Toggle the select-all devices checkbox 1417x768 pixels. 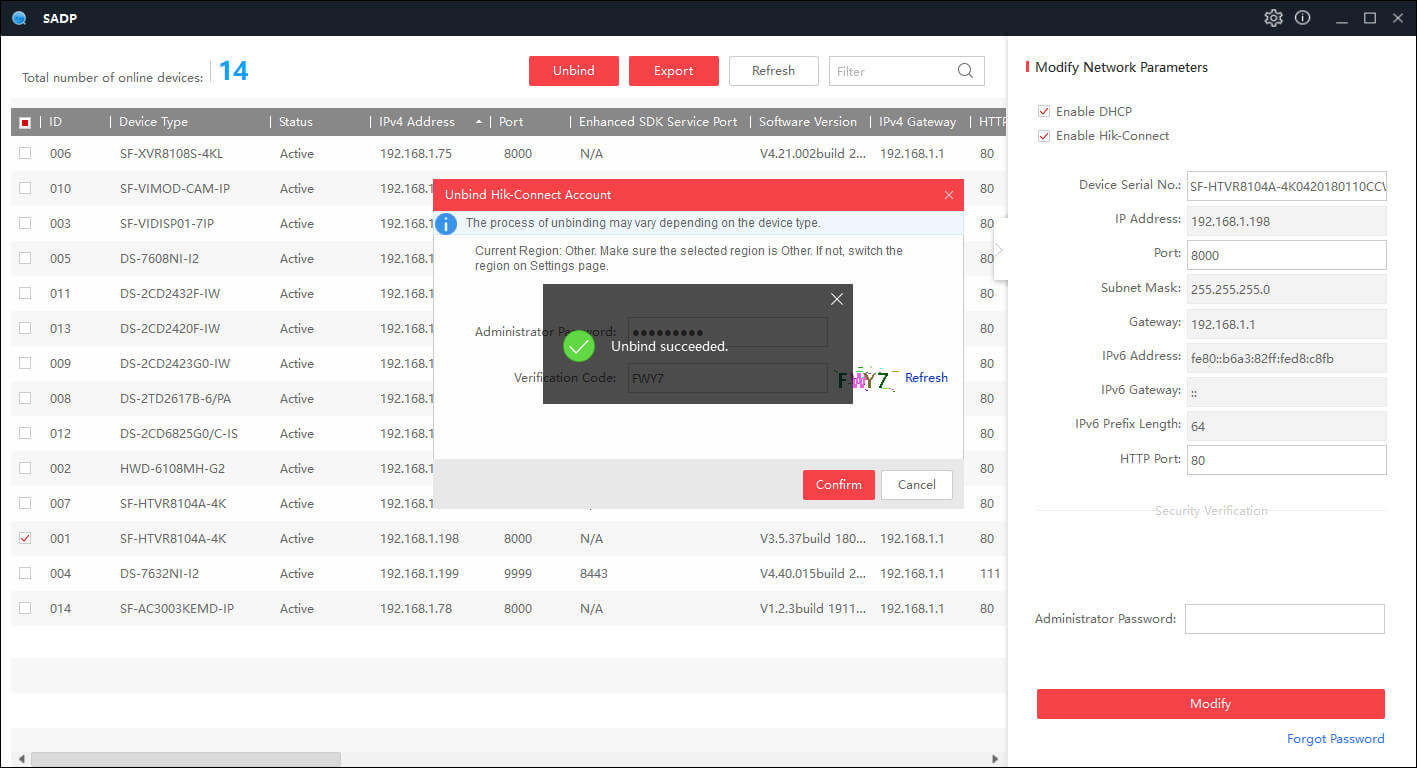[25, 122]
